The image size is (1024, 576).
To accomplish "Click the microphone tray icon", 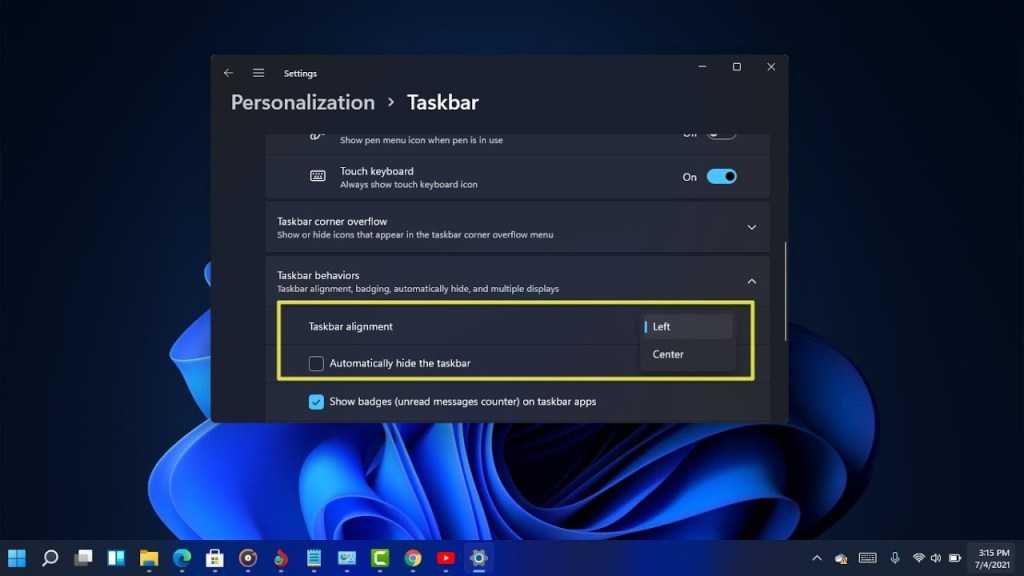I will pyautogui.click(x=895, y=558).
